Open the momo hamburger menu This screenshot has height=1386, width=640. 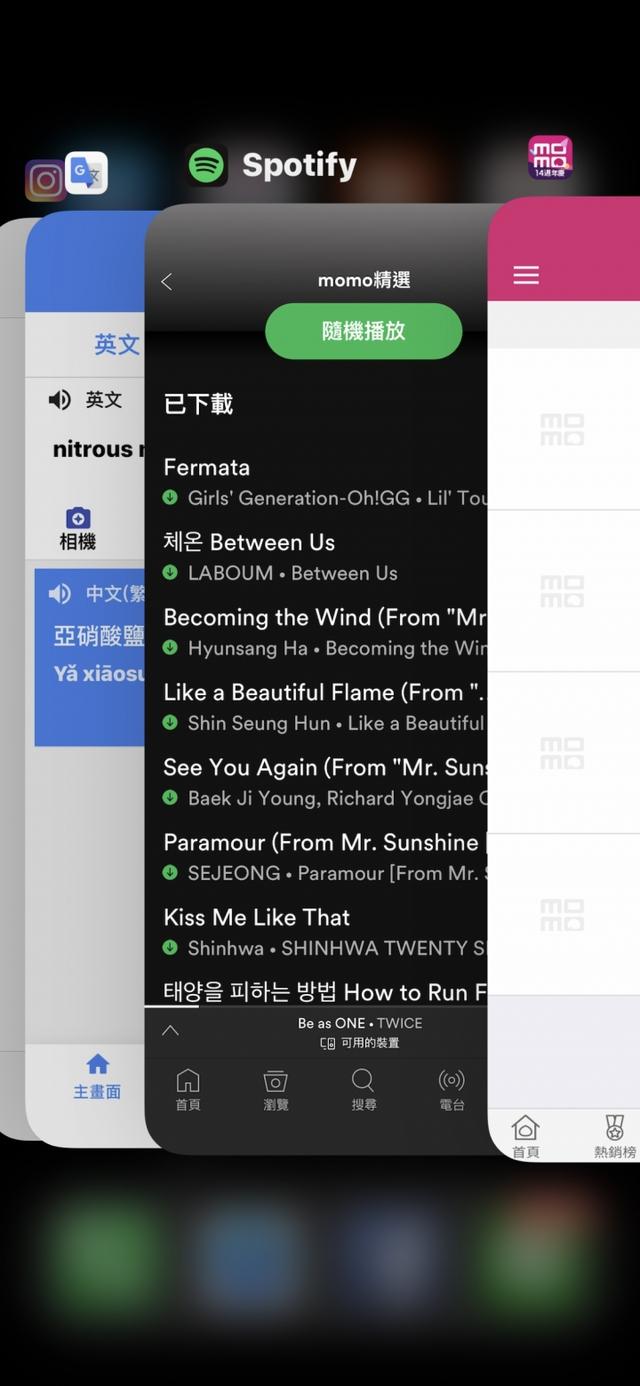click(x=526, y=275)
